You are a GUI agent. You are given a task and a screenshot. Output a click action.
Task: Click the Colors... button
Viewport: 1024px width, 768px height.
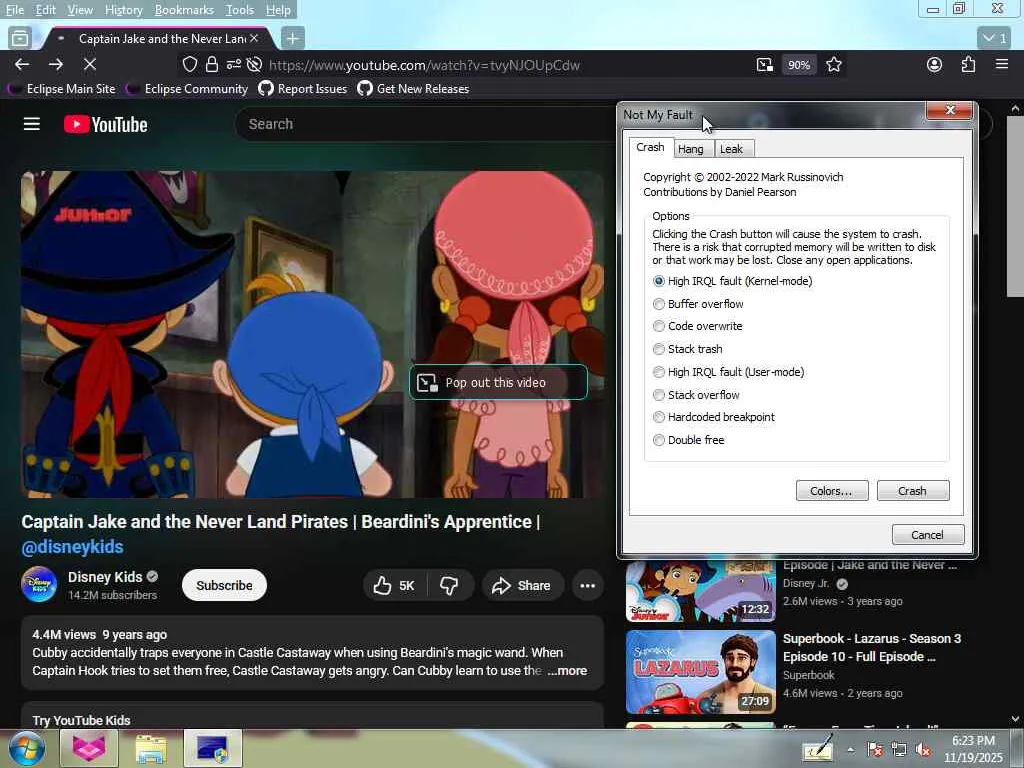click(832, 490)
